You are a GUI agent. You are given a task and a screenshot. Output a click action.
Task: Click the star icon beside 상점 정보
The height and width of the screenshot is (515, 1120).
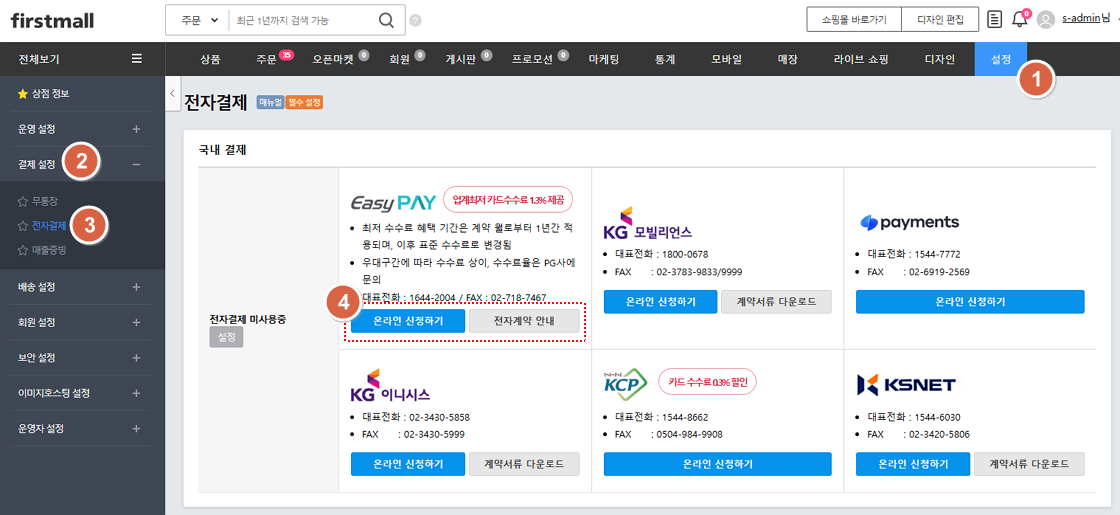click(22, 94)
